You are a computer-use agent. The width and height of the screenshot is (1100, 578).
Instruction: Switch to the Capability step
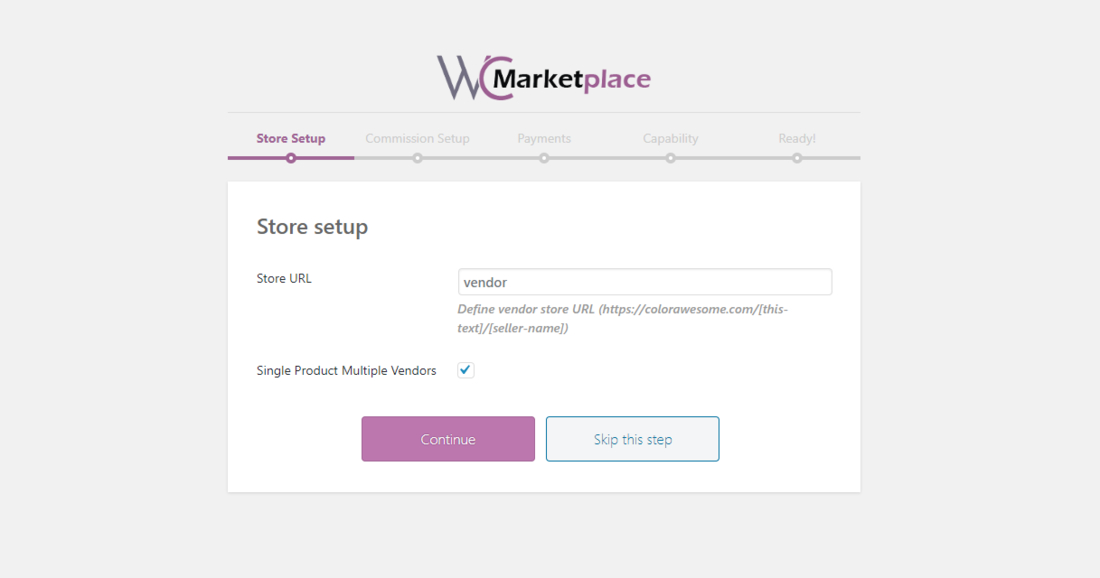pyautogui.click(x=671, y=138)
